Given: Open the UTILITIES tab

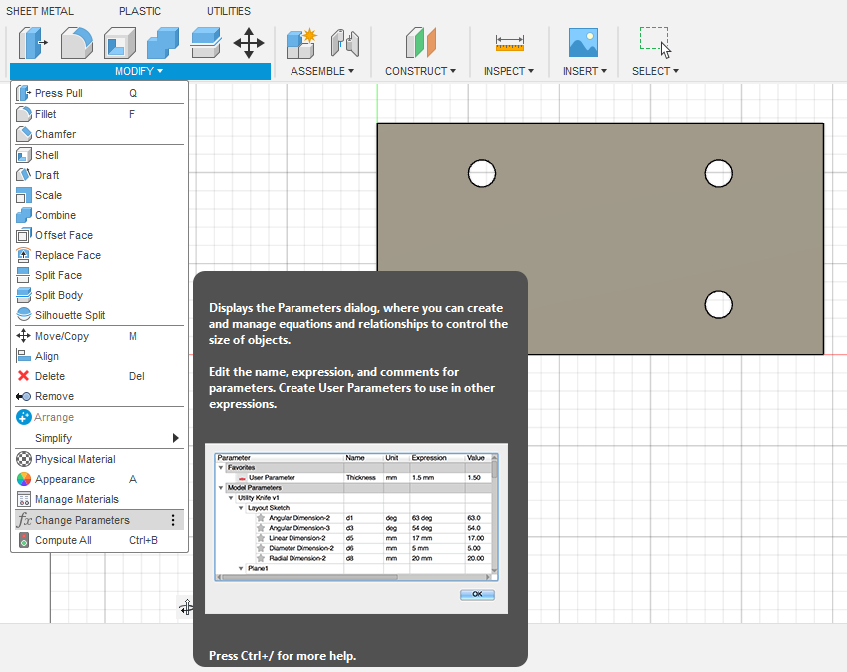Looking at the screenshot, I should [x=229, y=11].
